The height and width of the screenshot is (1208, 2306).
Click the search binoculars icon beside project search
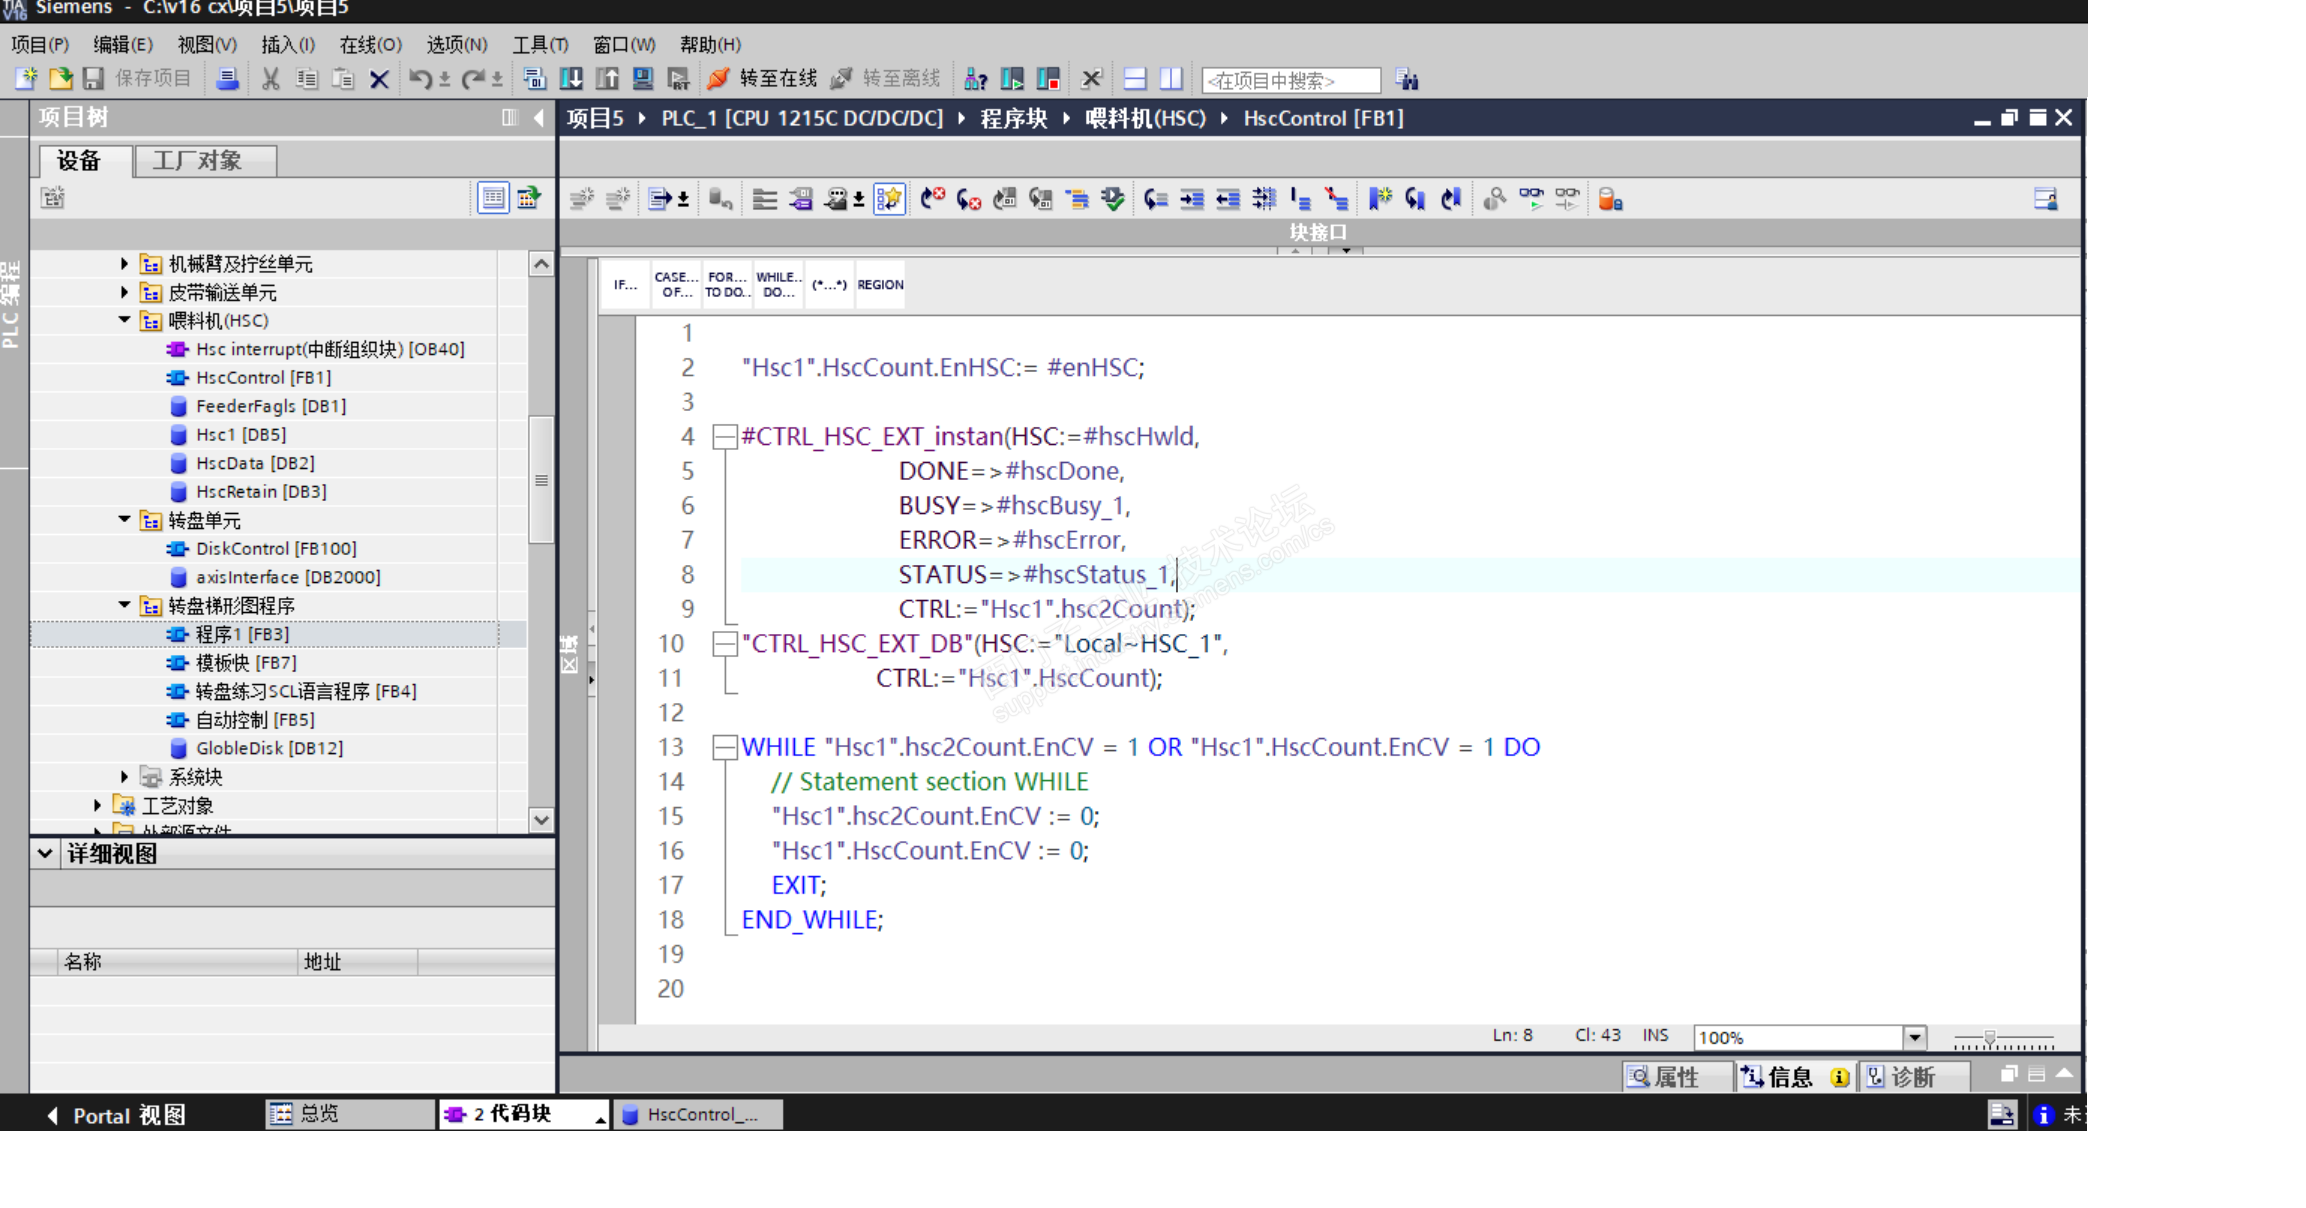tap(1406, 79)
